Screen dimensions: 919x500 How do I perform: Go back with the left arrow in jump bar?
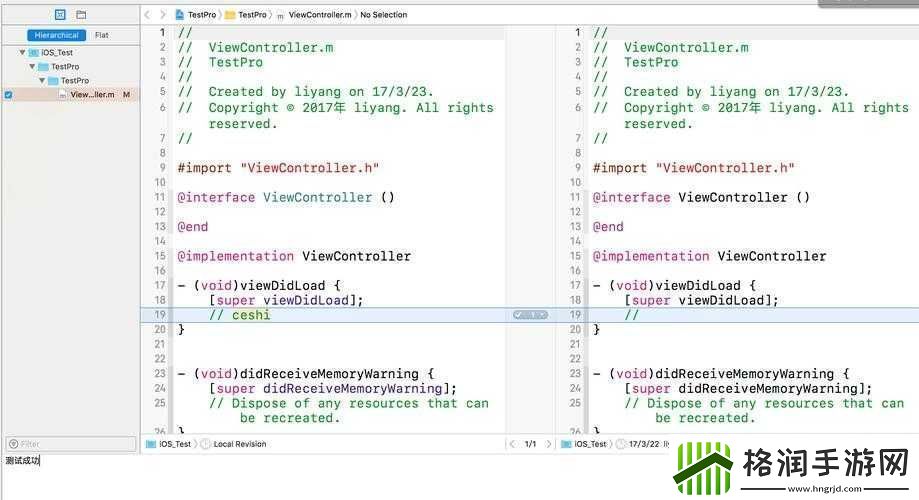pyautogui.click(x=147, y=15)
